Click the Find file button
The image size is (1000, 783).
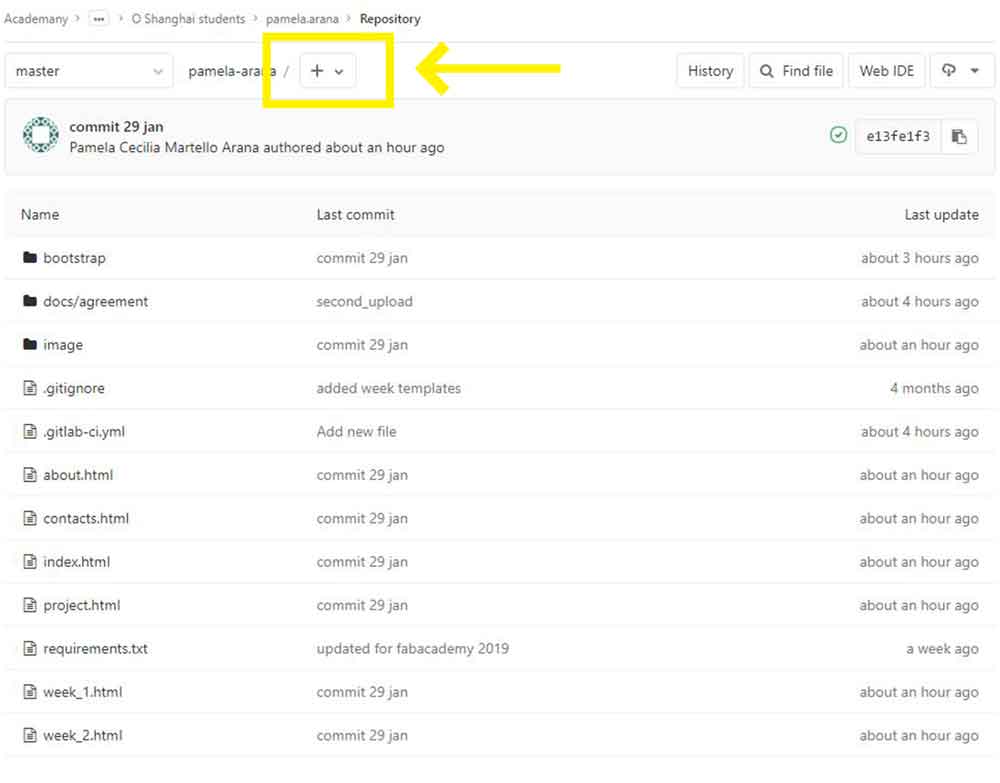point(796,71)
